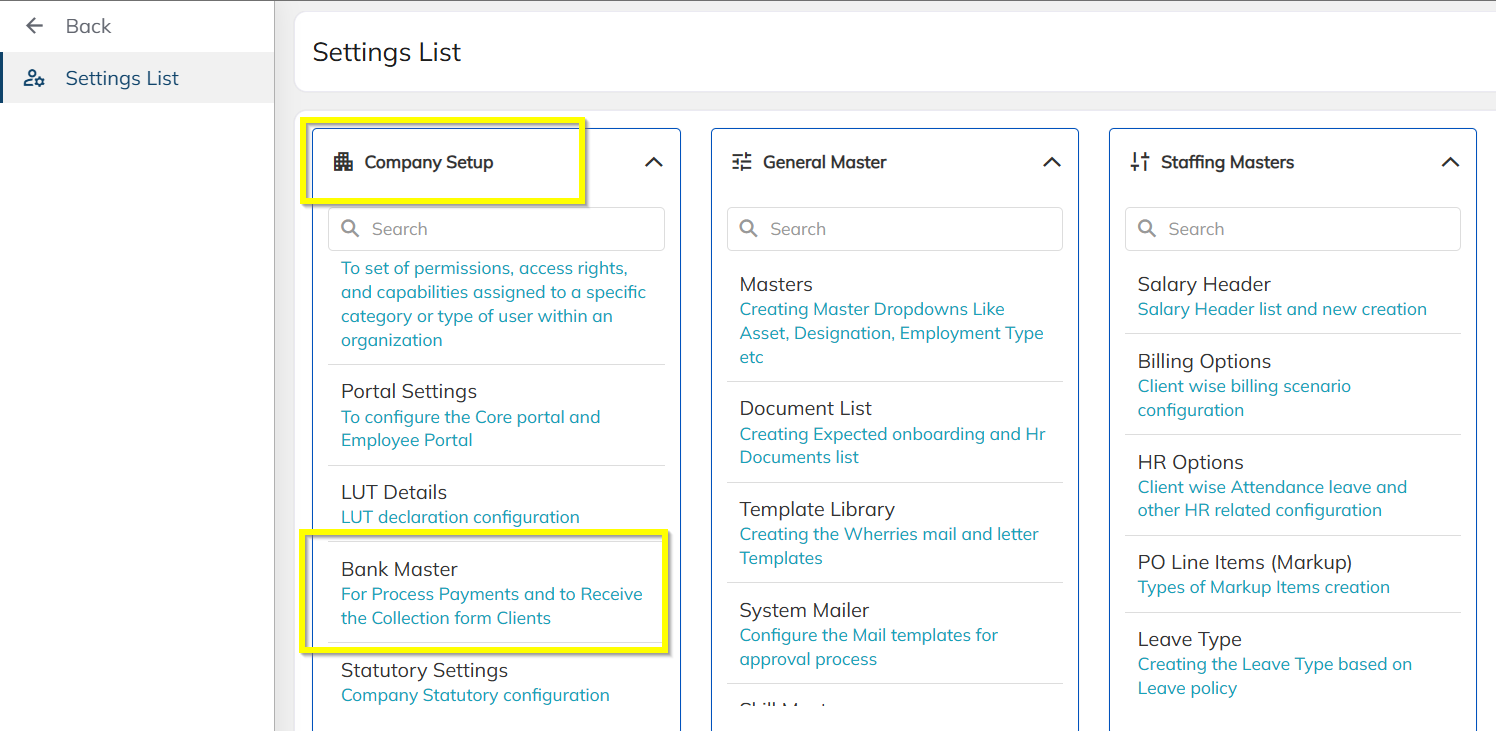Type in the Company Setup search field
The image size is (1496, 731).
pyautogui.click(x=510, y=229)
